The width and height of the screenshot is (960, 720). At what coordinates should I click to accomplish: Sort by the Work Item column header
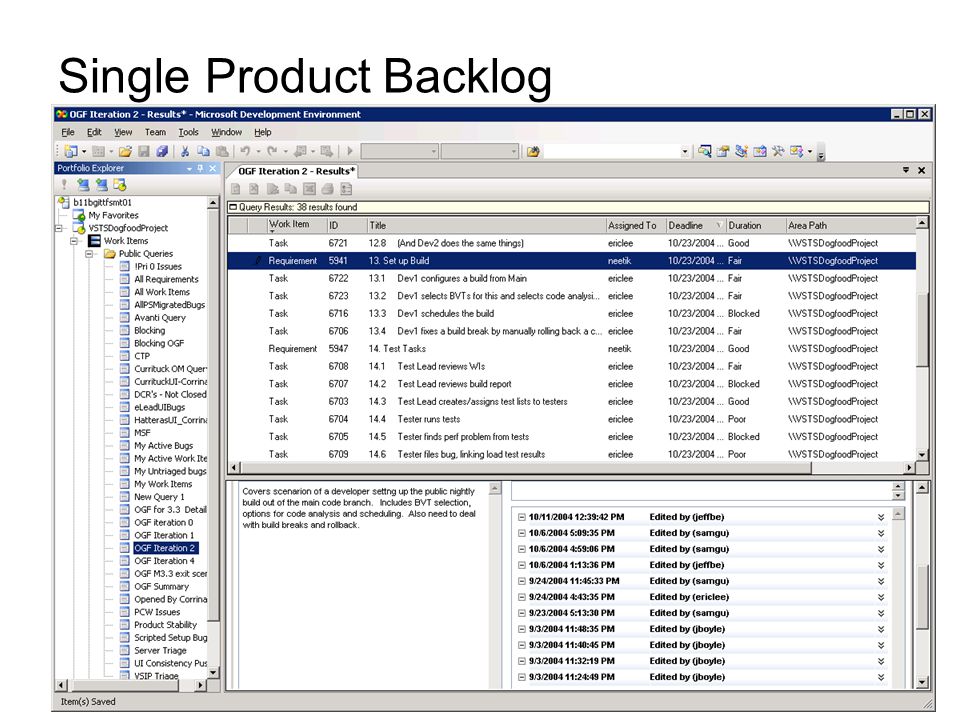click(x=296, y=225)
